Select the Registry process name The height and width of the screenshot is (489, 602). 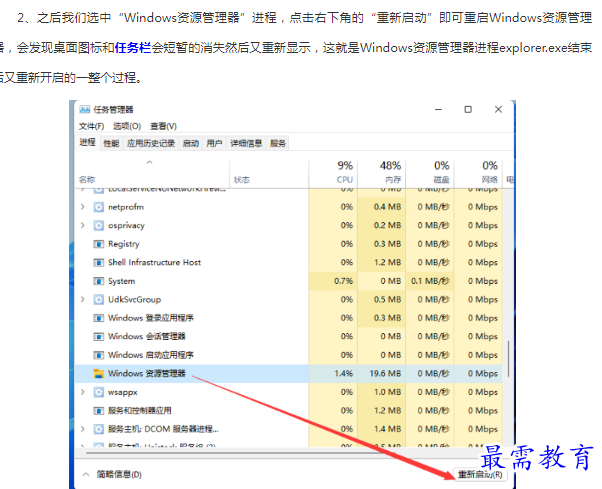click(x=124, y=244)
